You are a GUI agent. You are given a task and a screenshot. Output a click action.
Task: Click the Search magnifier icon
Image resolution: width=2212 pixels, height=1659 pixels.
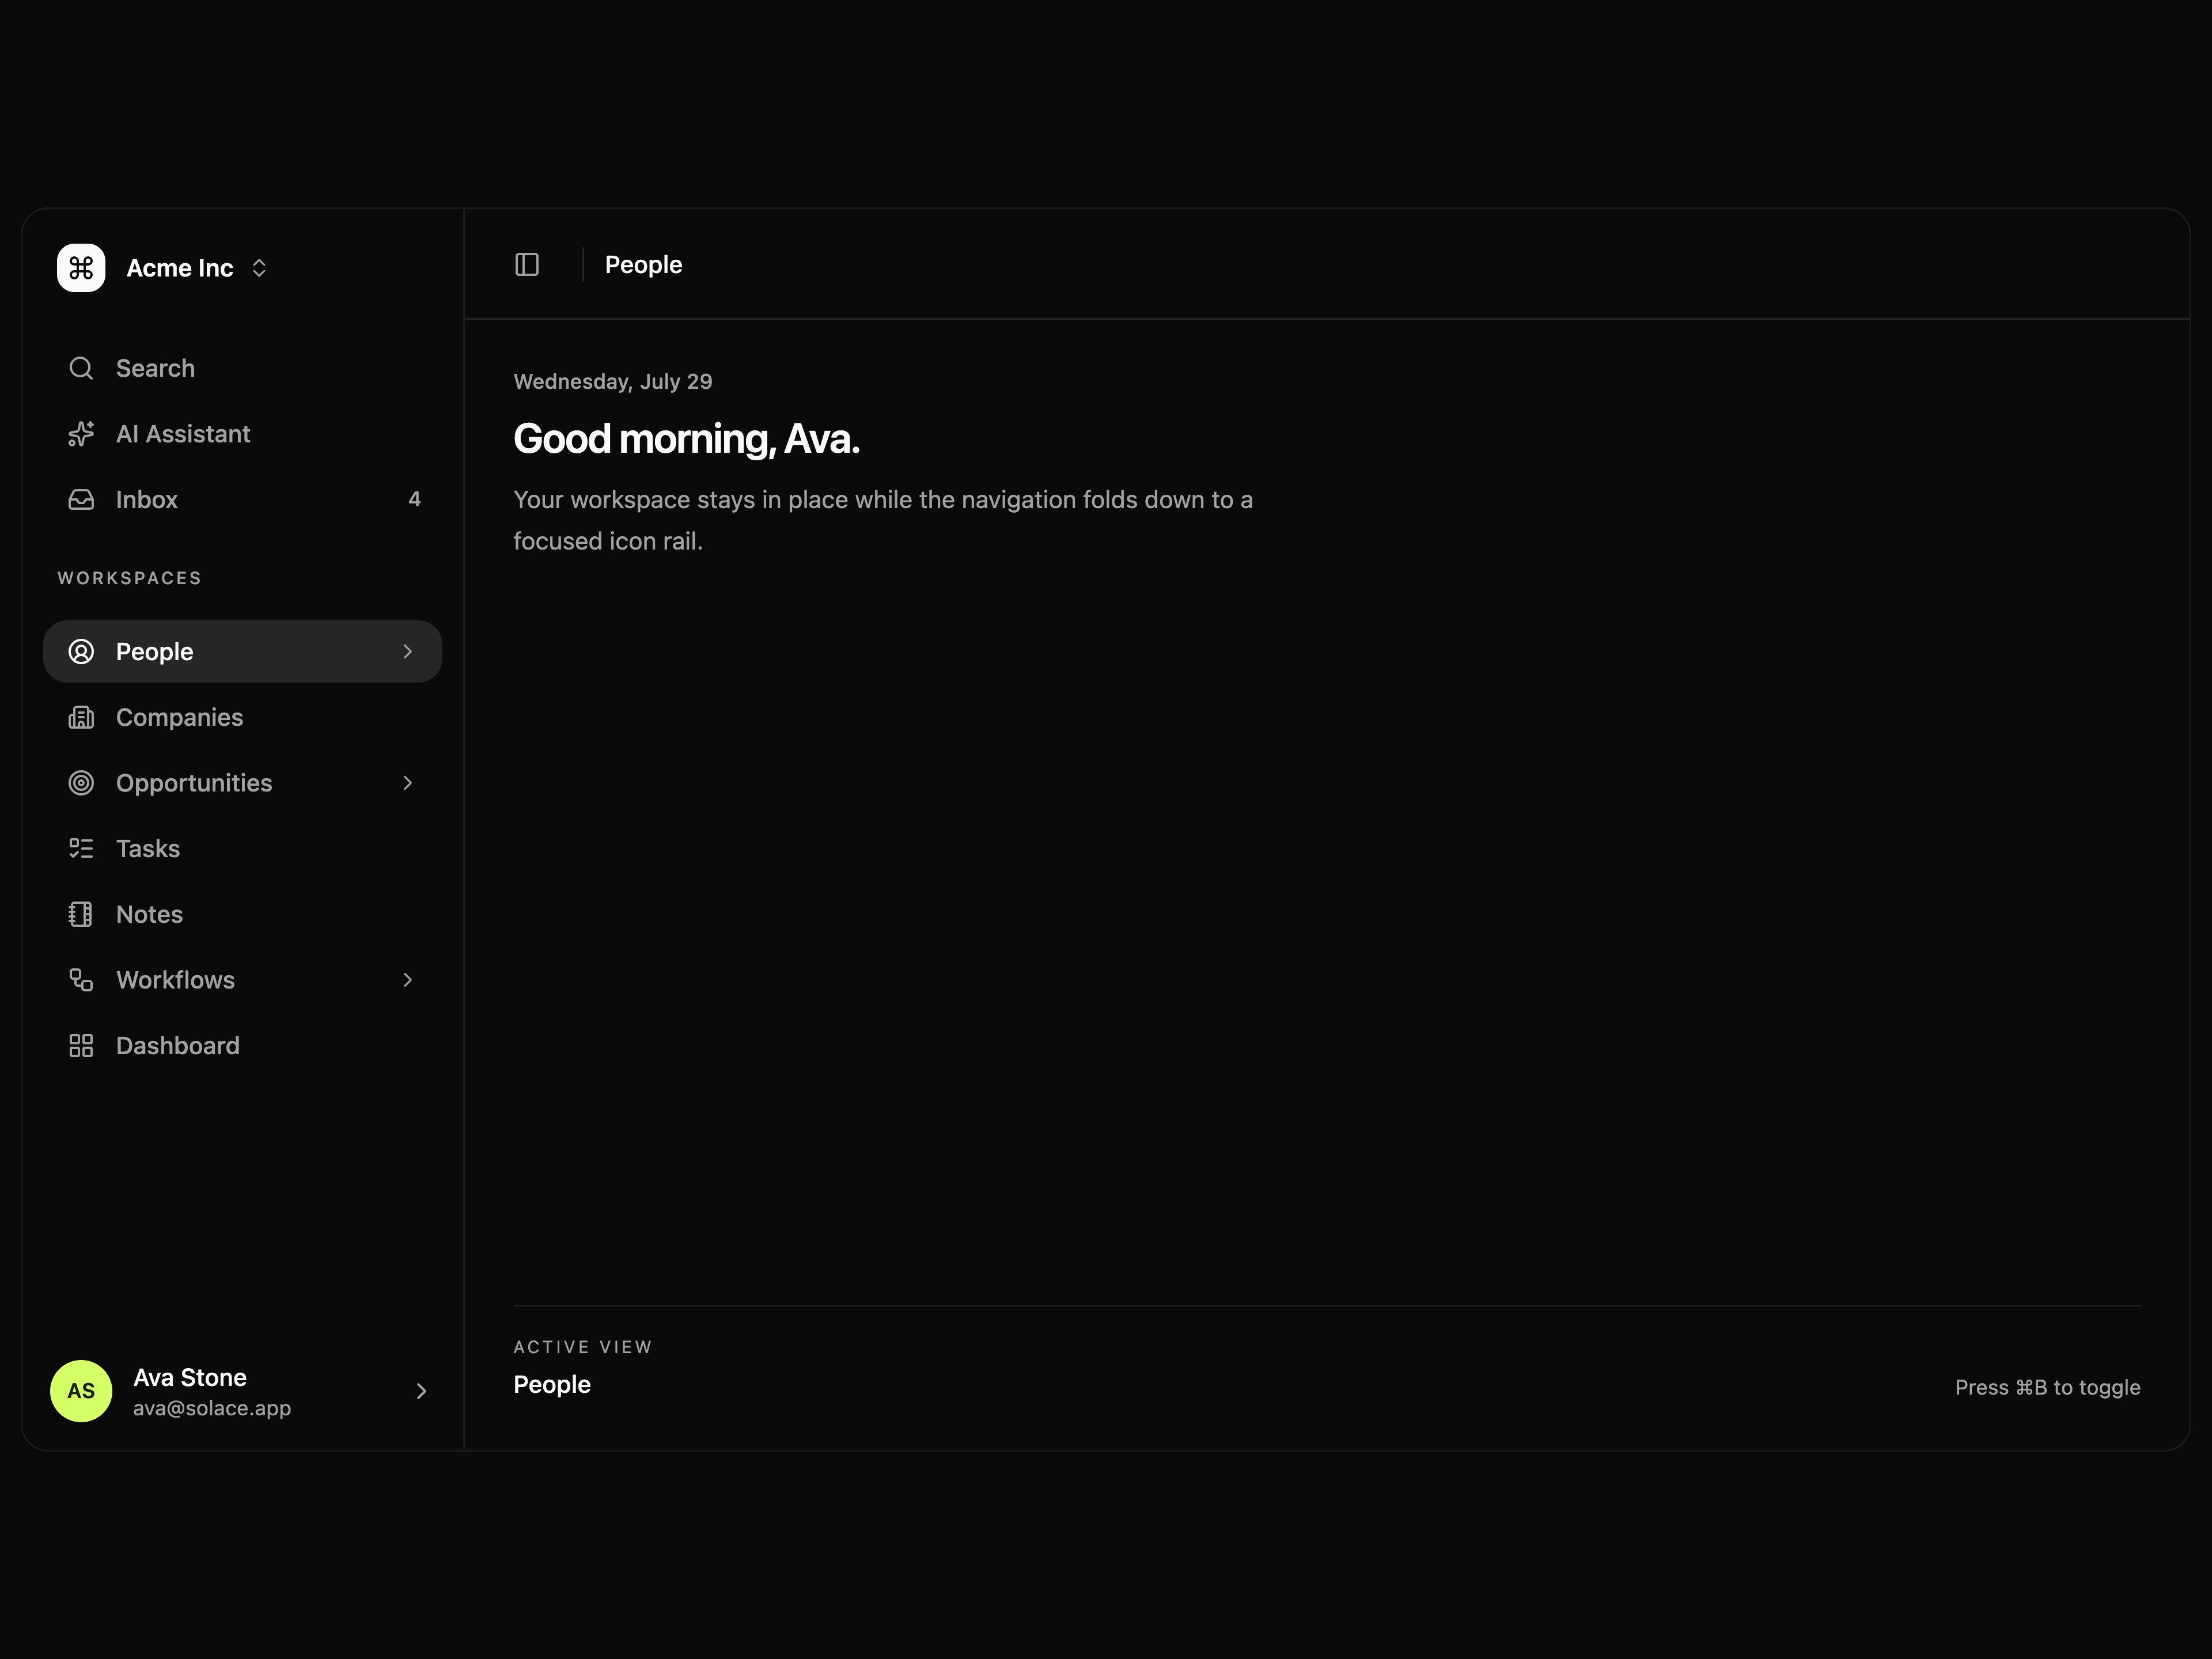pyautogui.click(x=81, y=368)
